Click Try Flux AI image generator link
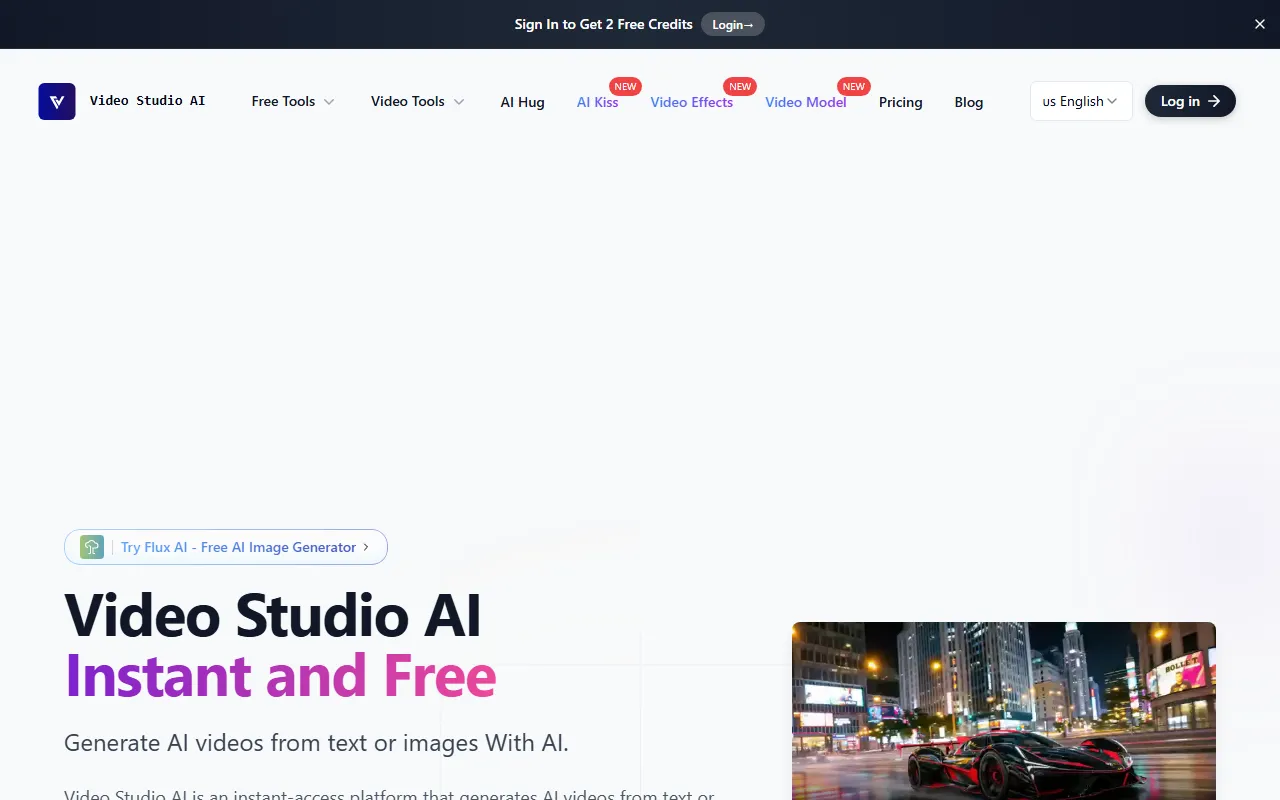Image resolution: width=1280 pixels, height=800 pixels. point(238,547)
